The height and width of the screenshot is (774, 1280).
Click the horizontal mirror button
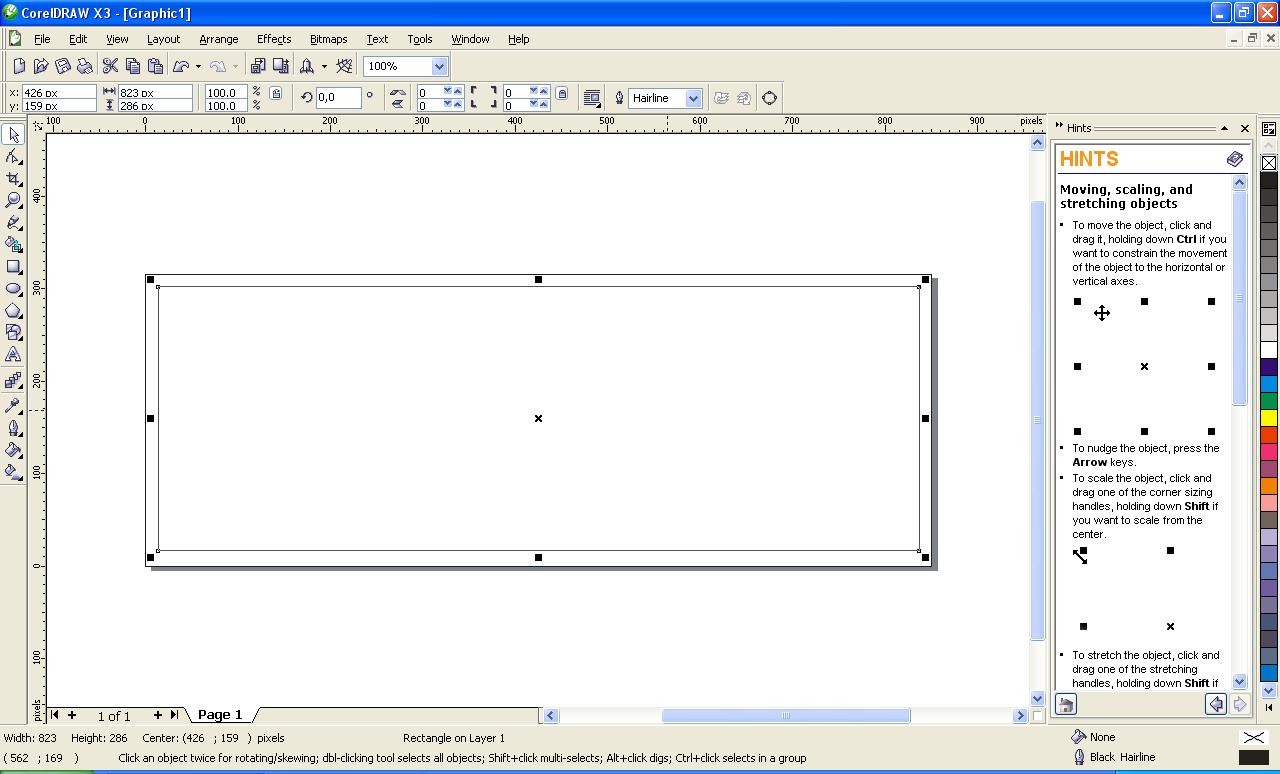click(398, 92)
